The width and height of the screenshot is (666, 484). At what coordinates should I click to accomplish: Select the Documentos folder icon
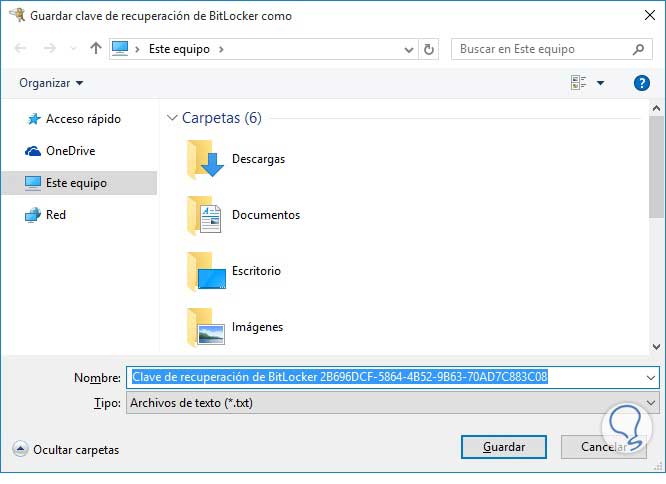205,215
